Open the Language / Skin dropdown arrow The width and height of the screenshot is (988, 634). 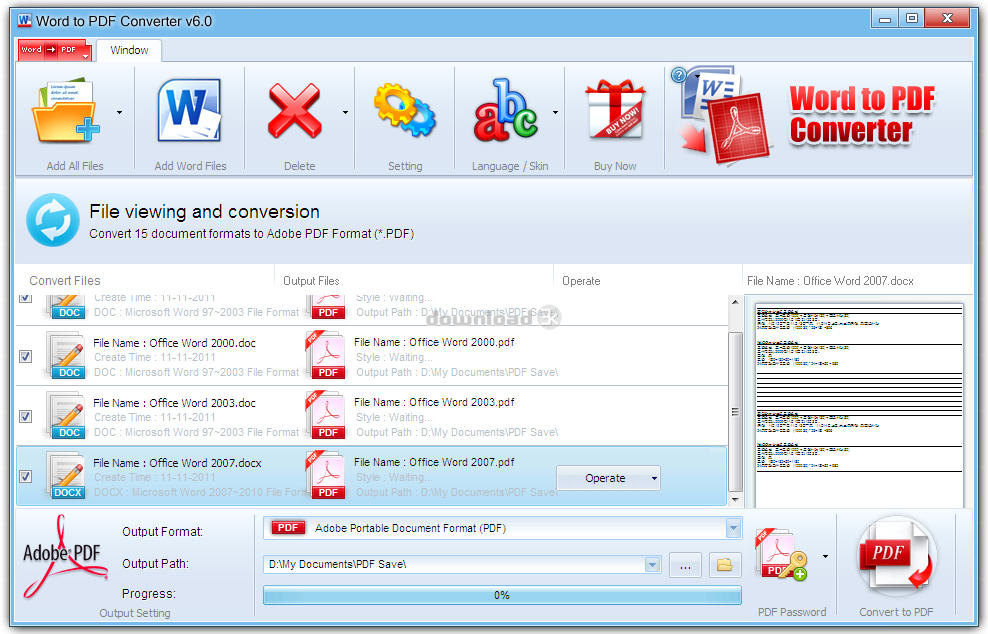coord(555,113)
